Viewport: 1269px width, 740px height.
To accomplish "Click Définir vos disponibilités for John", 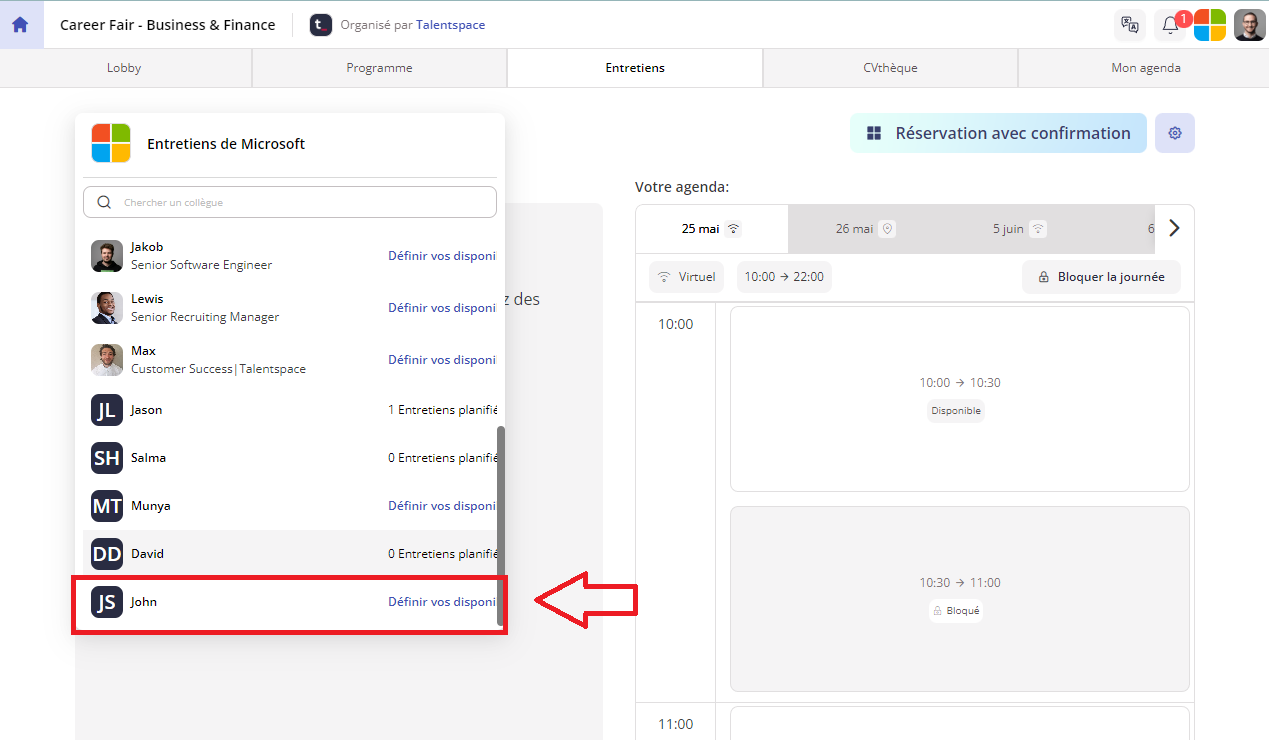I will point(442,602).
